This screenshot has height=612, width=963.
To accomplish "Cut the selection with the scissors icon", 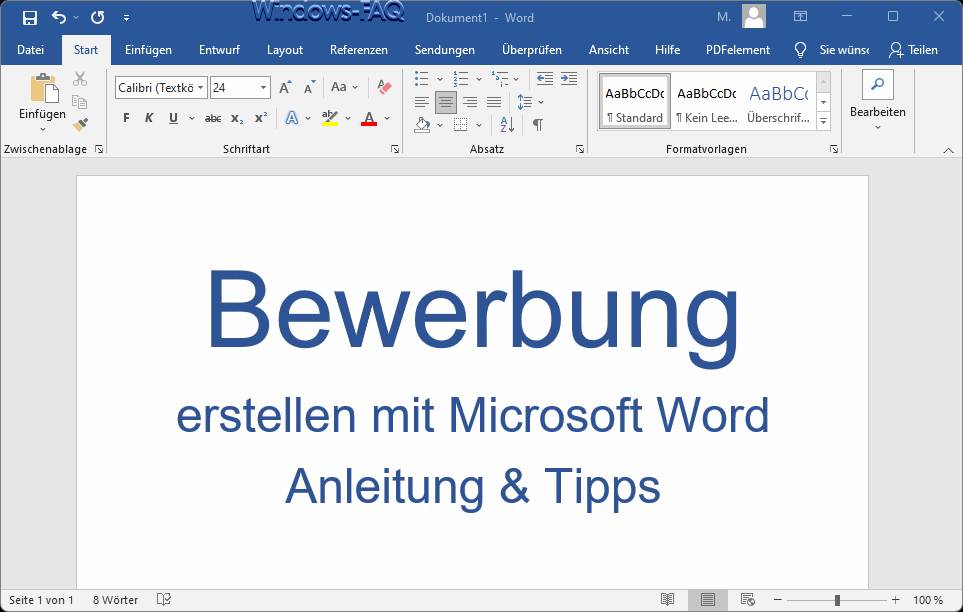I will point(80,79).
